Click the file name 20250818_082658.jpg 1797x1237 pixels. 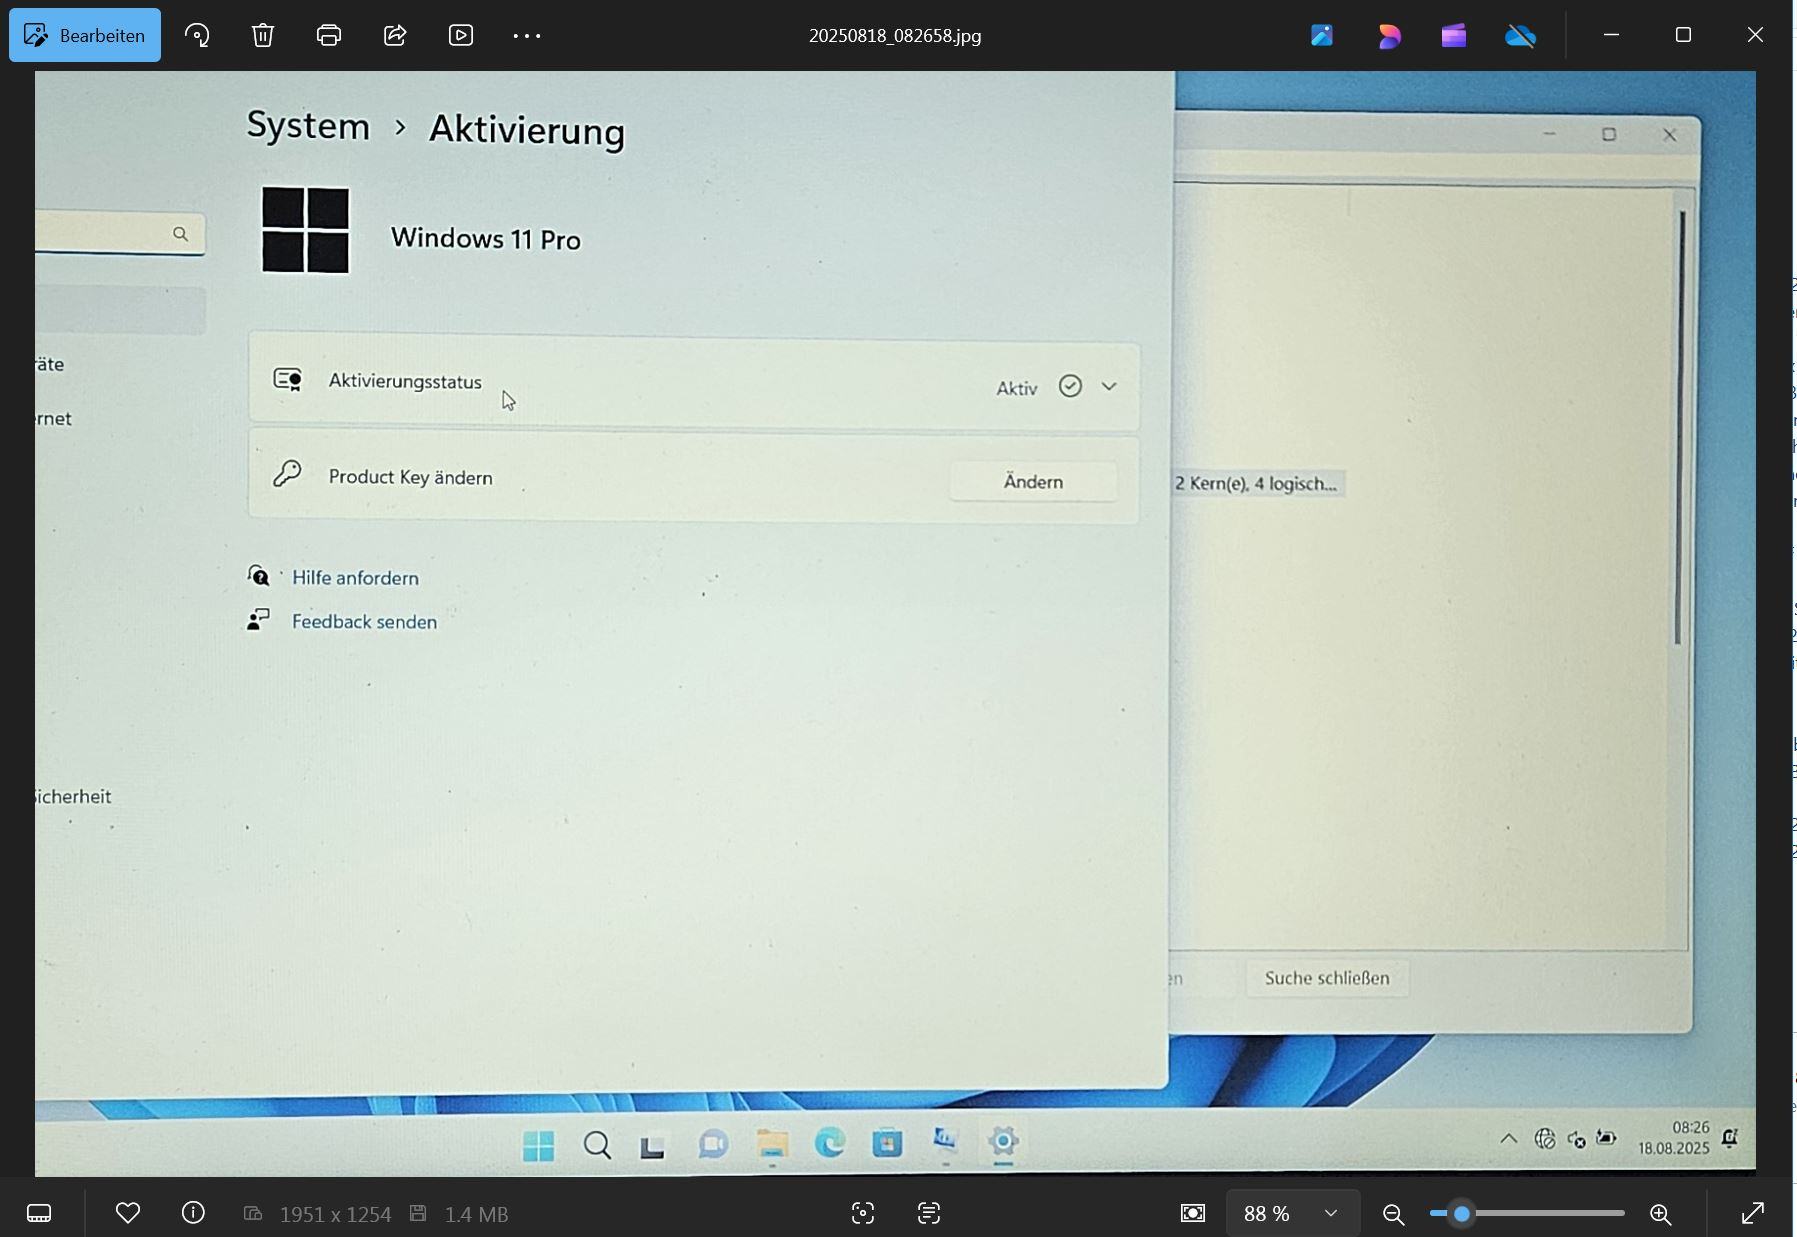click(x=895, y=36)
